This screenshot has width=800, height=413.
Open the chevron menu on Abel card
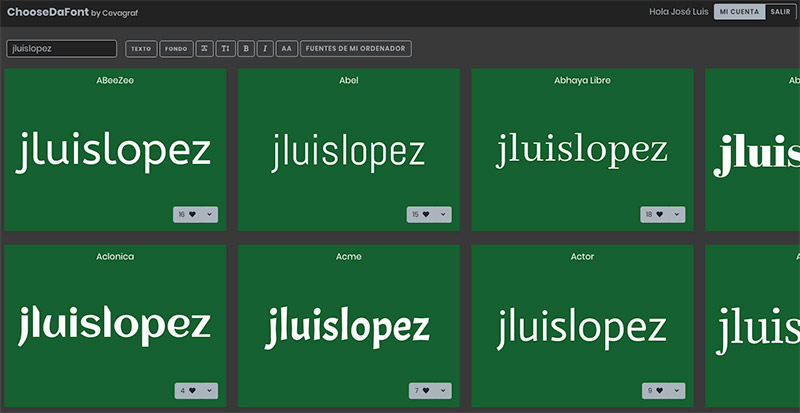(x=443, y=215)
